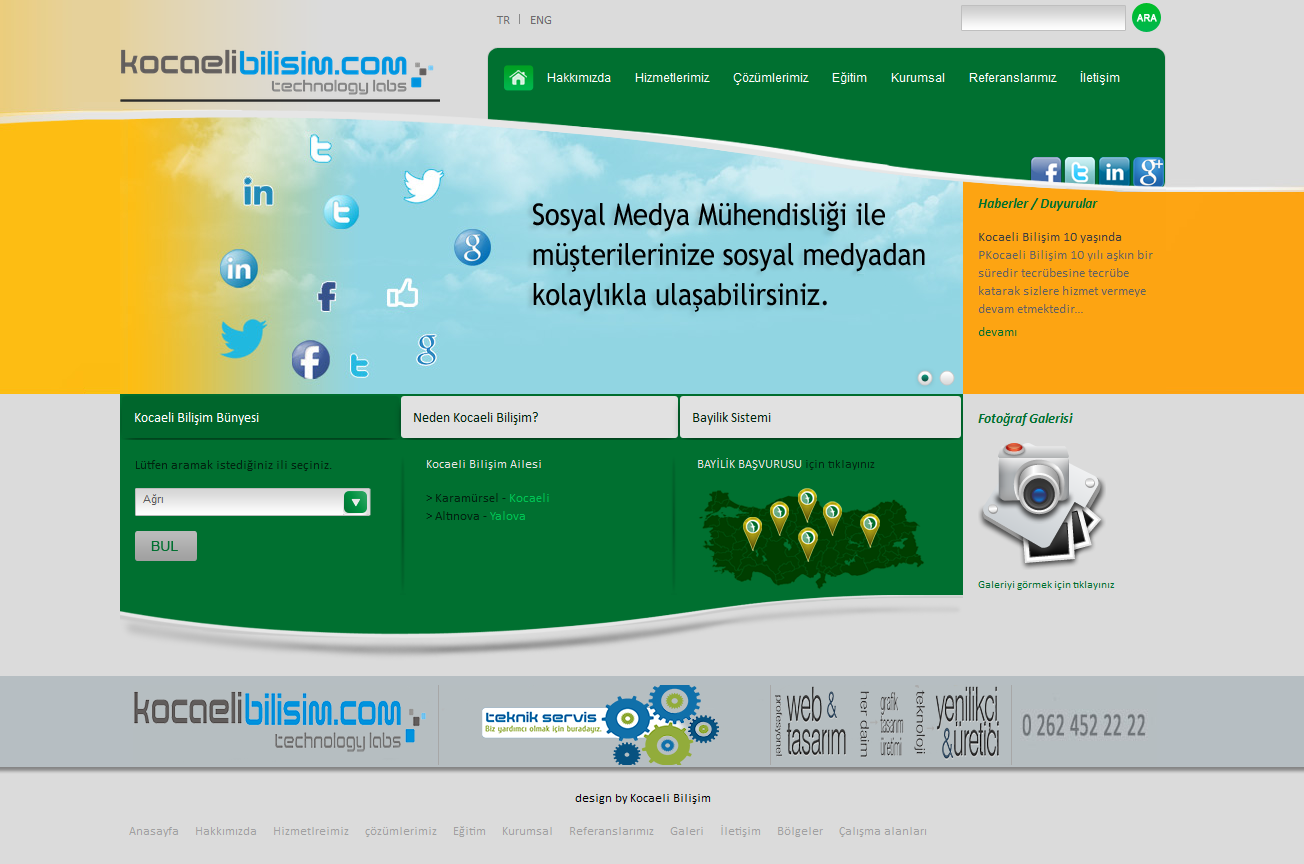Open footer Hakkımızda link
The image size is (1304, 864).
pyautogui.click(x=226, y=831)
